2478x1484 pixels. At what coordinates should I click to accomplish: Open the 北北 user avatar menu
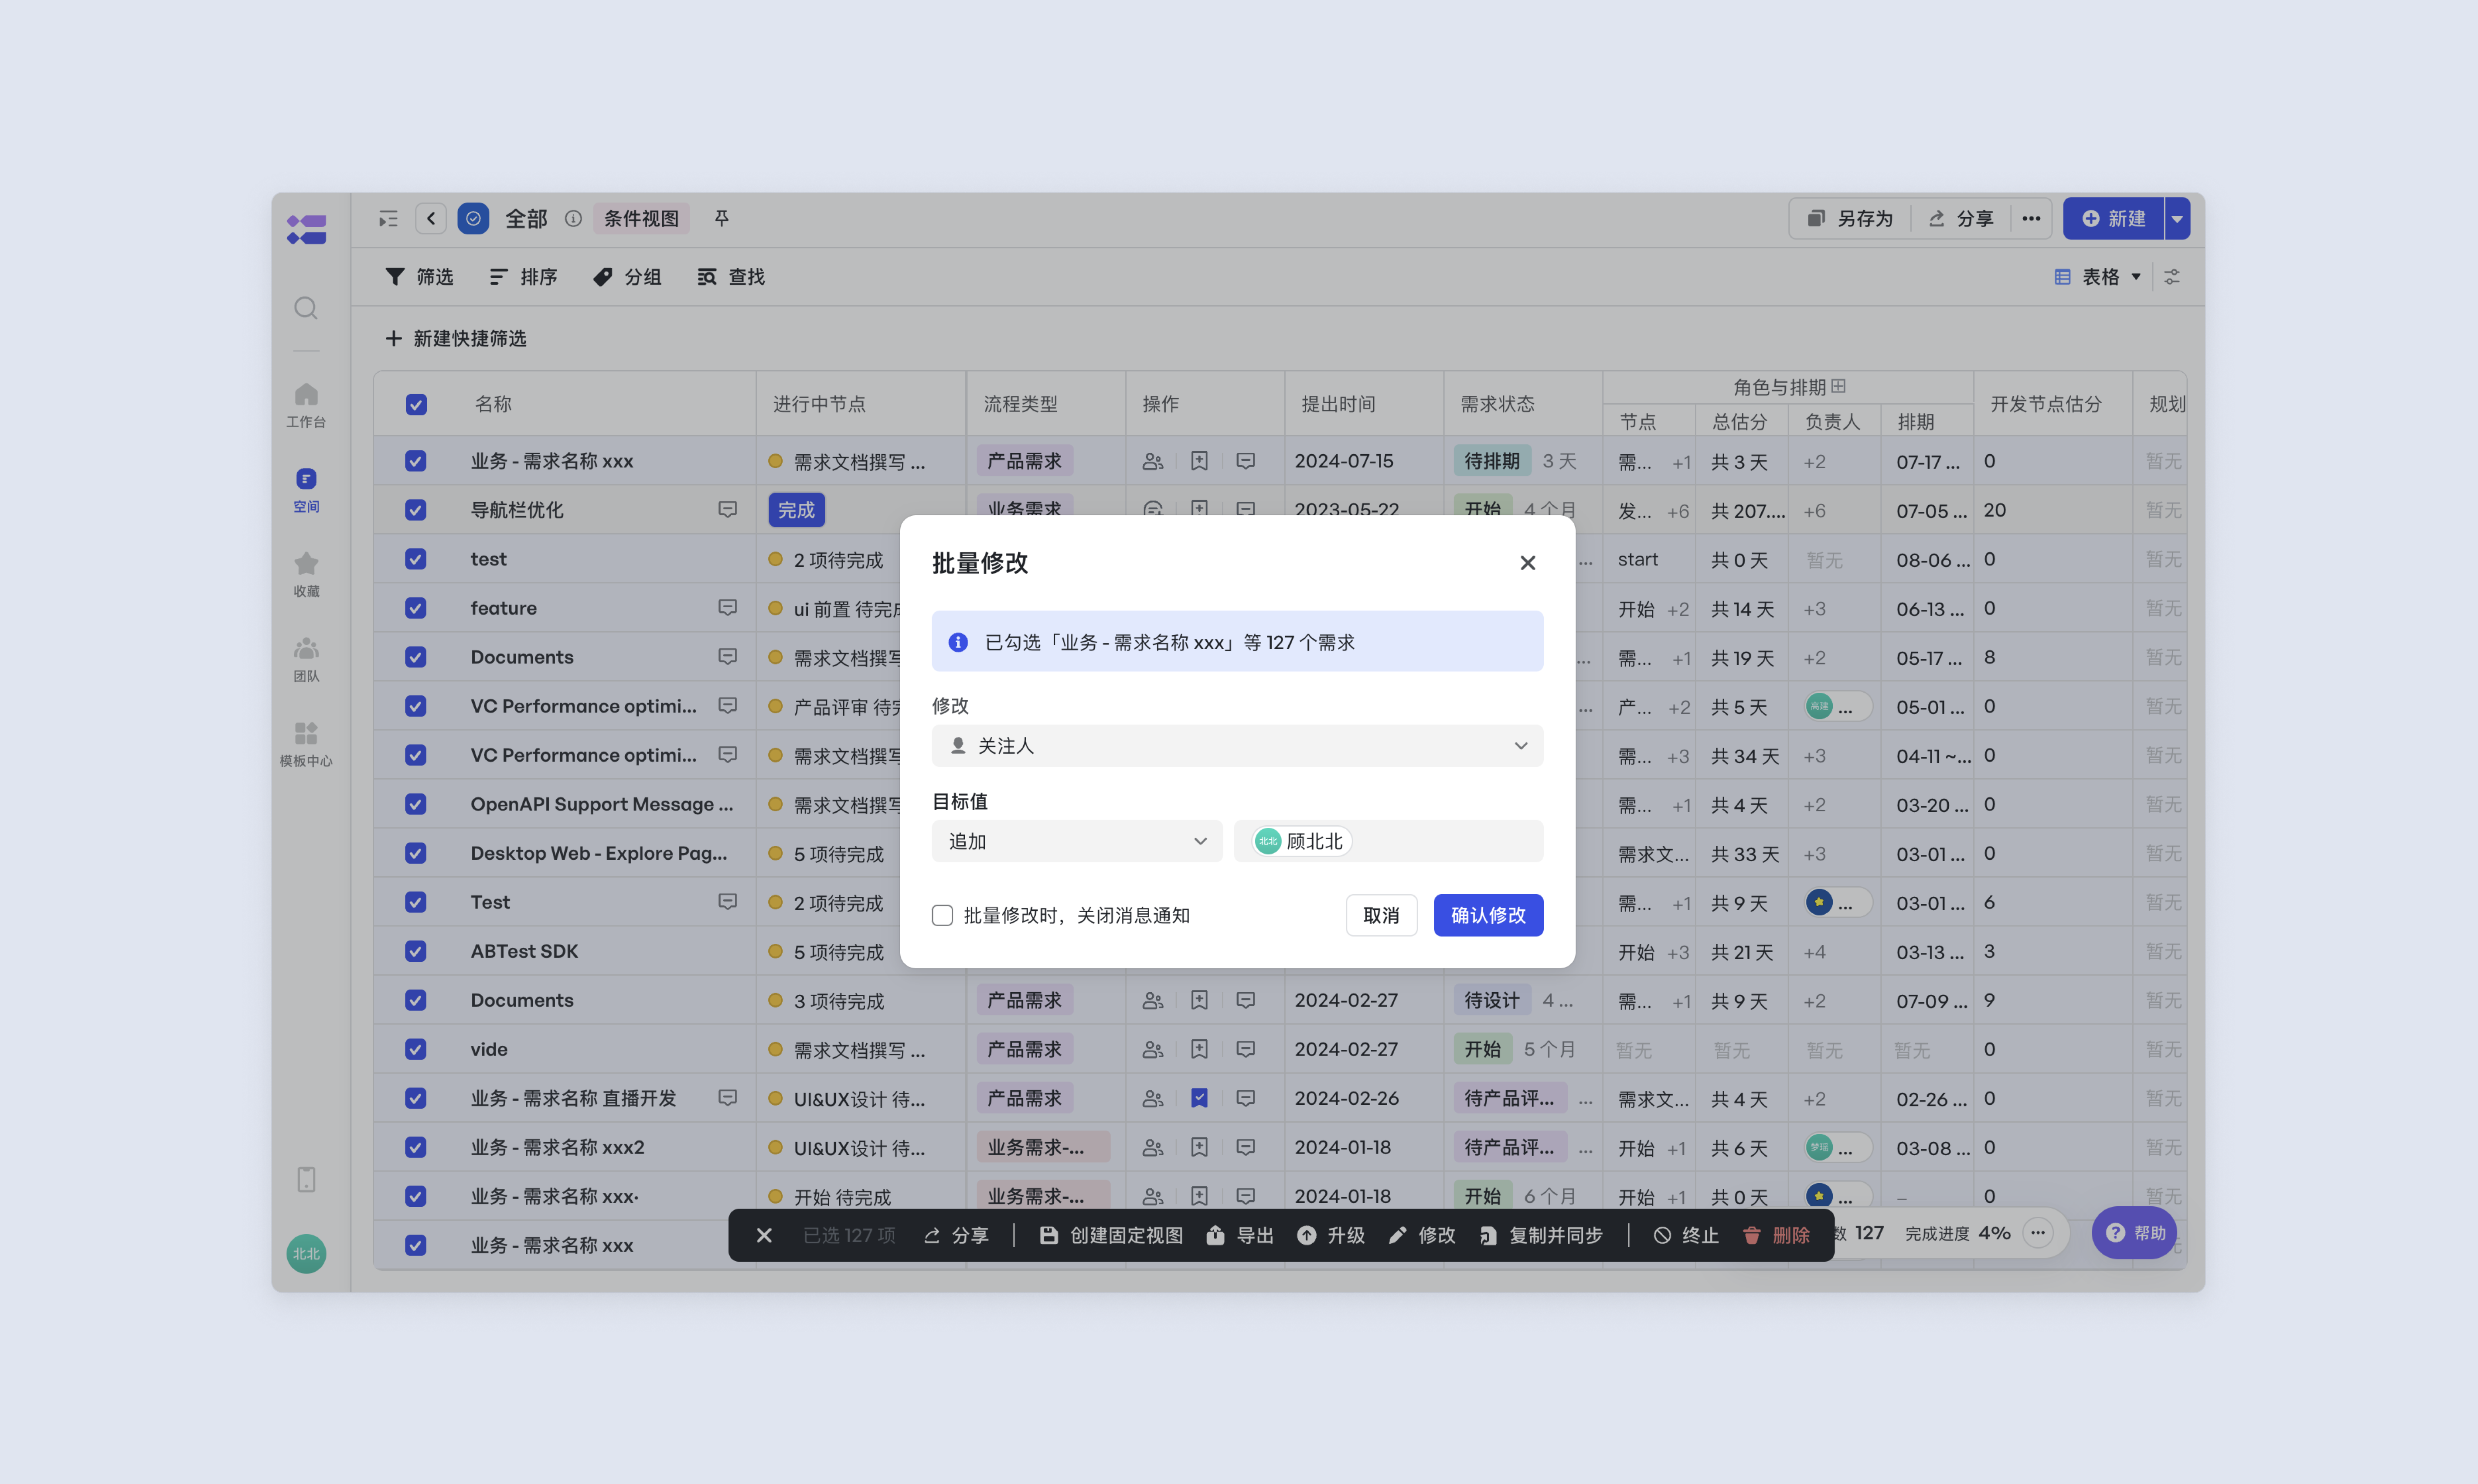306,1254
